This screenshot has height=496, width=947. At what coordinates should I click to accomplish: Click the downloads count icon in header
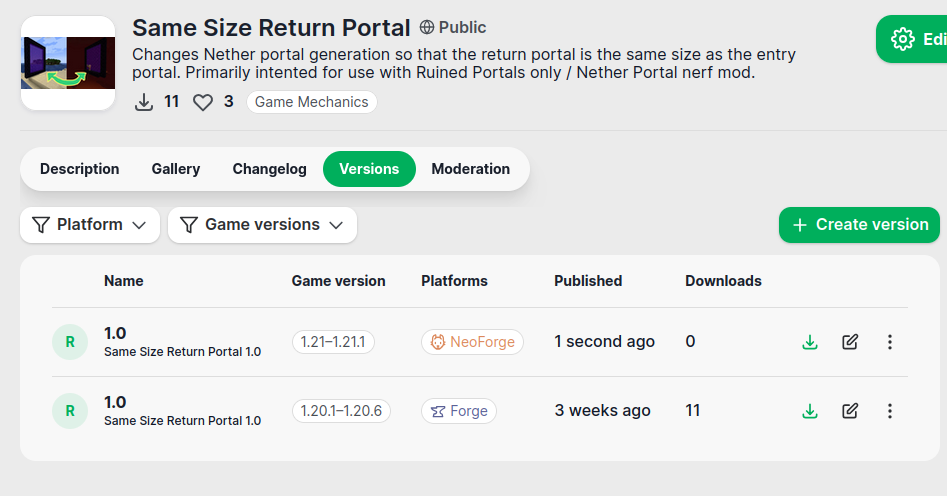click(145, 102)
